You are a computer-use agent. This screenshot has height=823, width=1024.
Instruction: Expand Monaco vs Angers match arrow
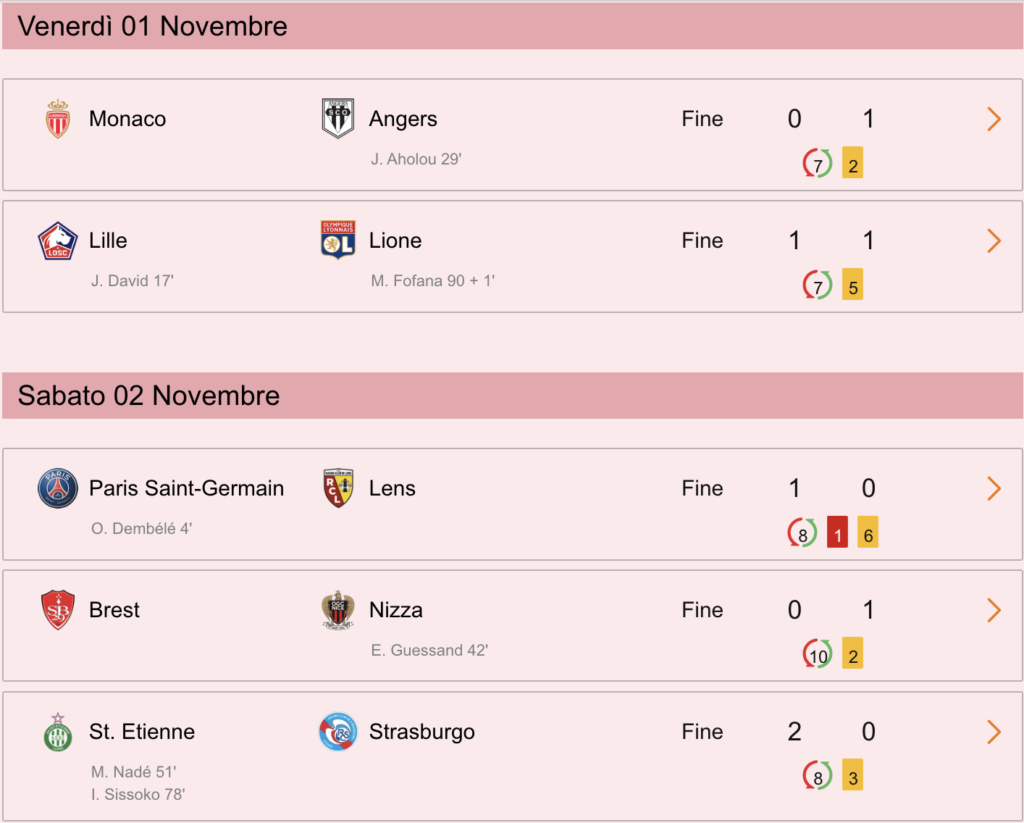point(994,119)
